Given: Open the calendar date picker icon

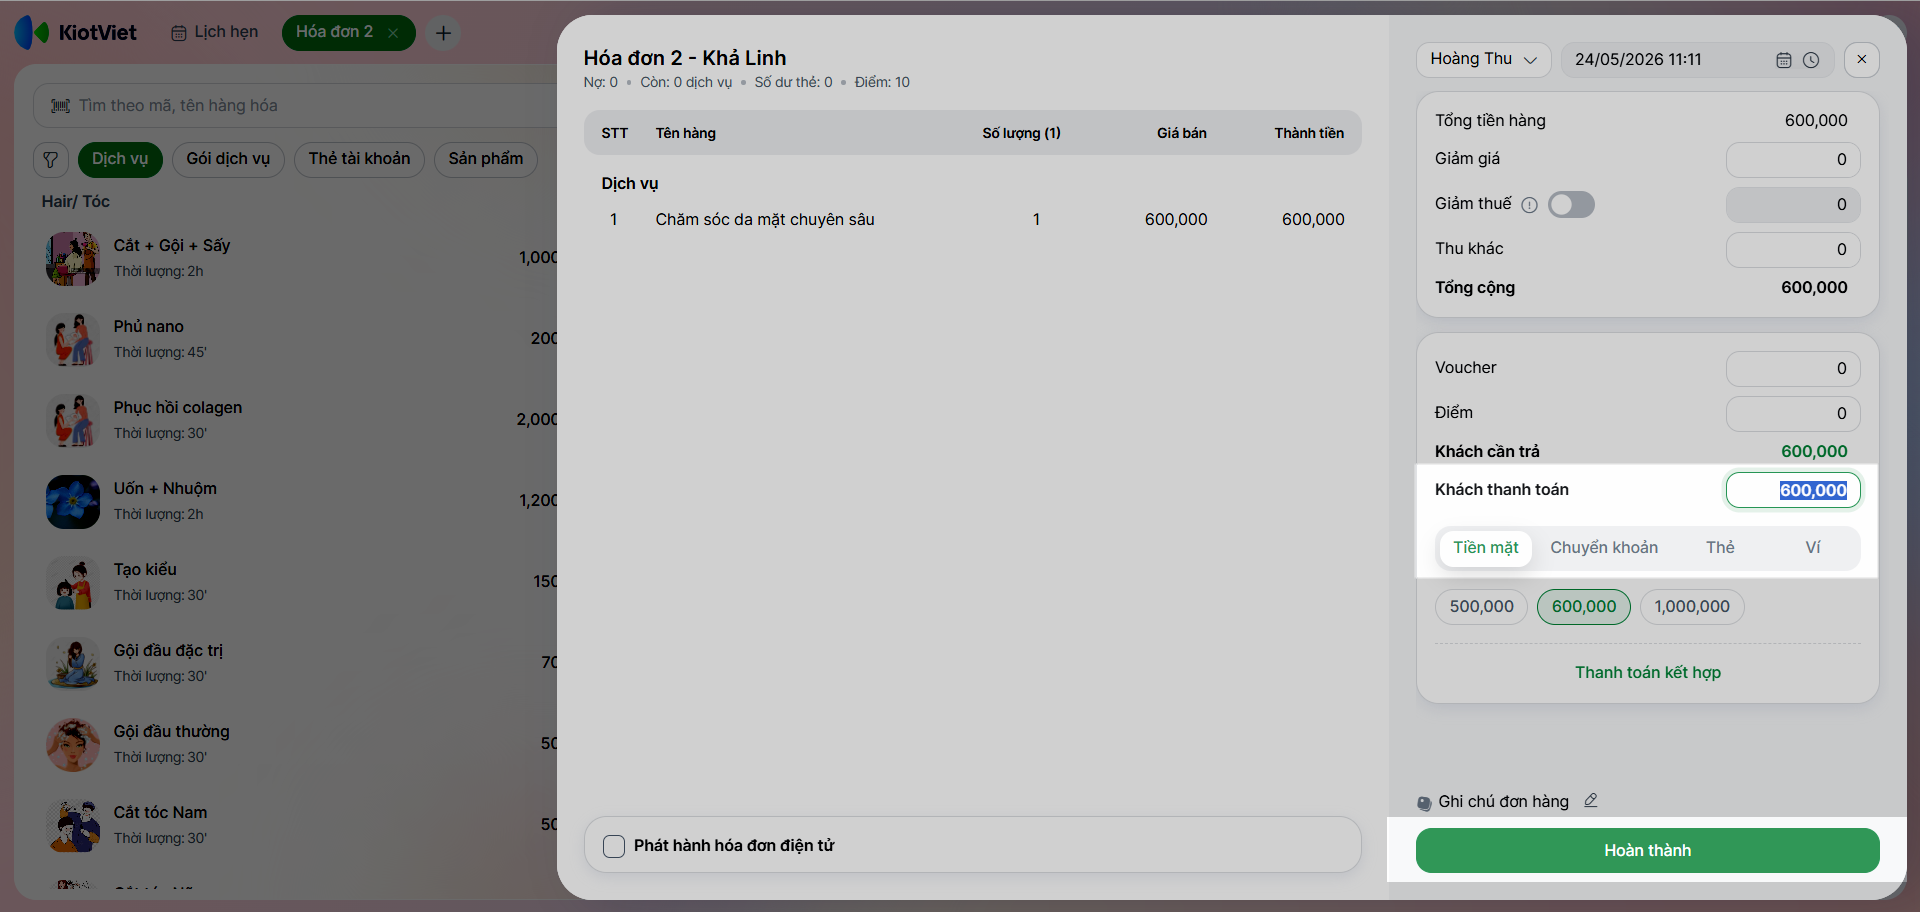Looking at the screenshot, I should pos(1783,60).
